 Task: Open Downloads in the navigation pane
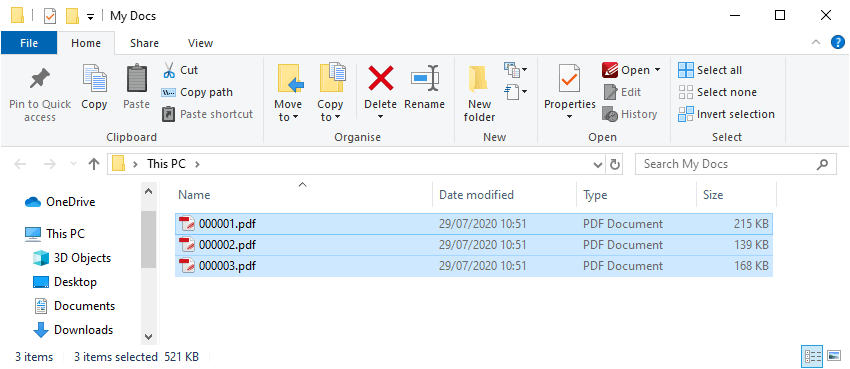[73, 329]
